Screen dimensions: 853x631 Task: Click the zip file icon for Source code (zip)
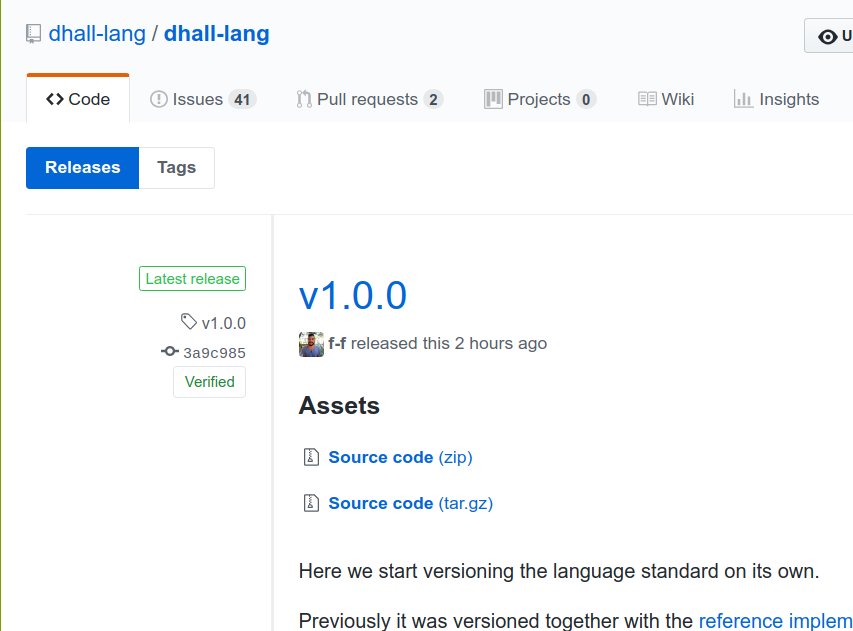click(x=311, y=457)
